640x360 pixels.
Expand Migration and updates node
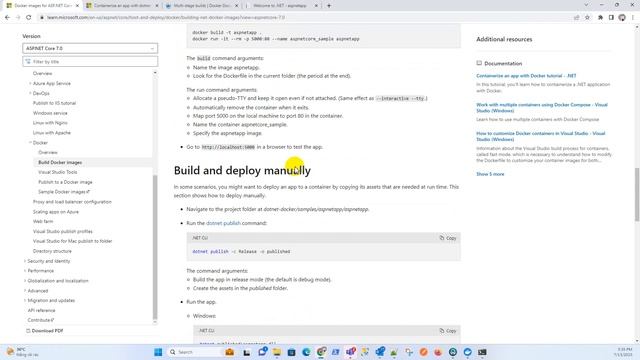pos(25,300)
